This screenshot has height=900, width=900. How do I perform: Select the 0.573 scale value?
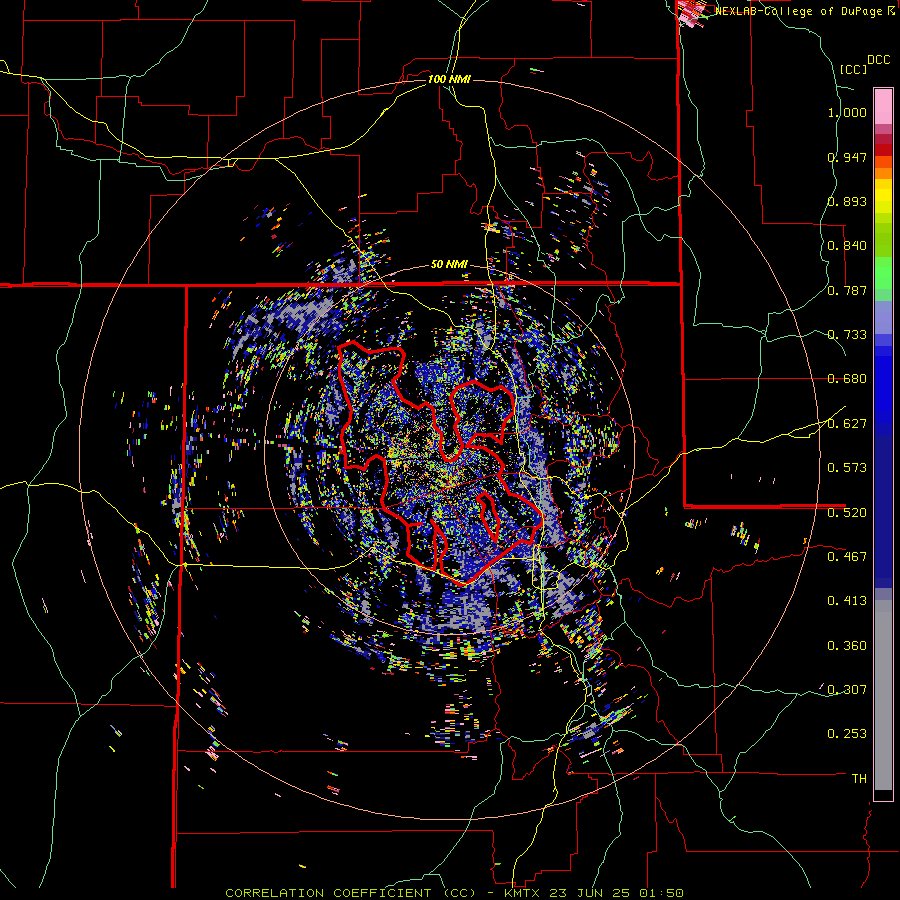(x=847, y=468)
